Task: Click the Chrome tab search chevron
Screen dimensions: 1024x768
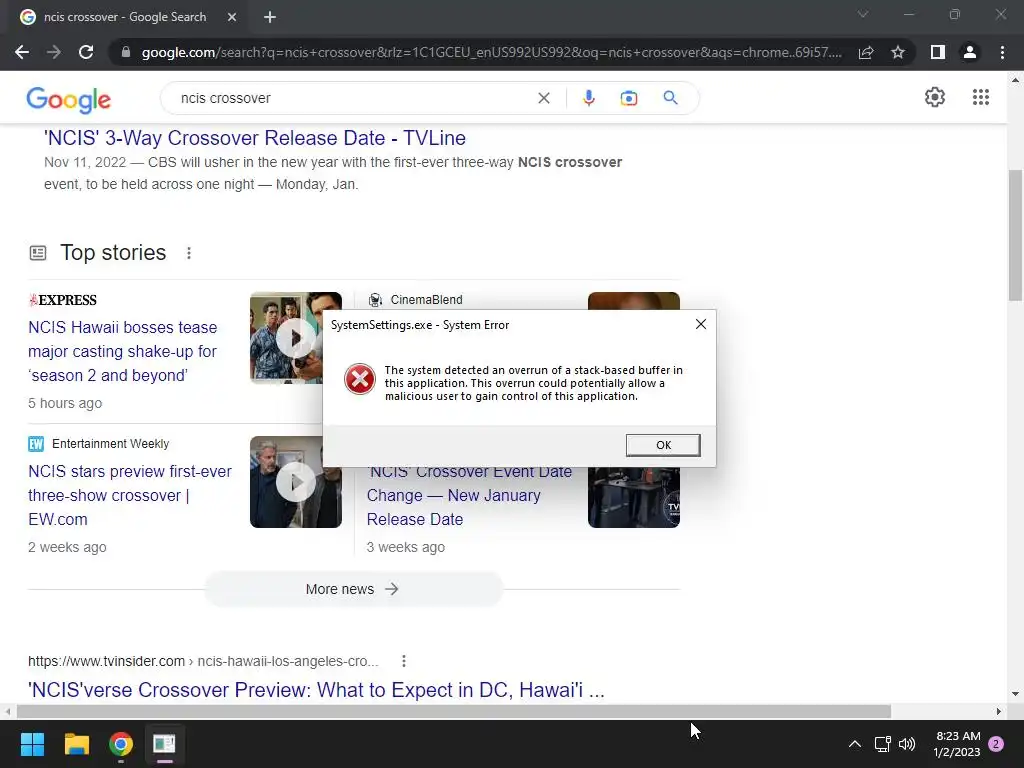Action: (x=863, y=14)
